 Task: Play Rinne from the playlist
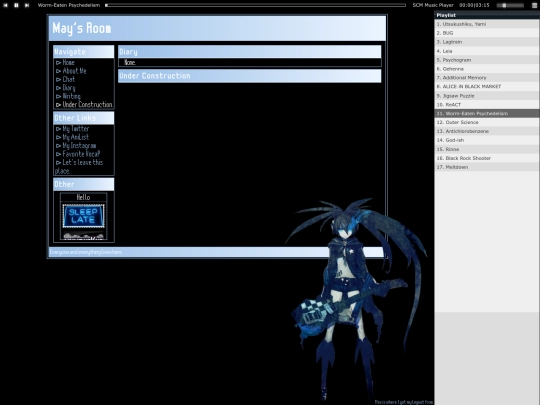pyautogui.click(x=487, y=149)
